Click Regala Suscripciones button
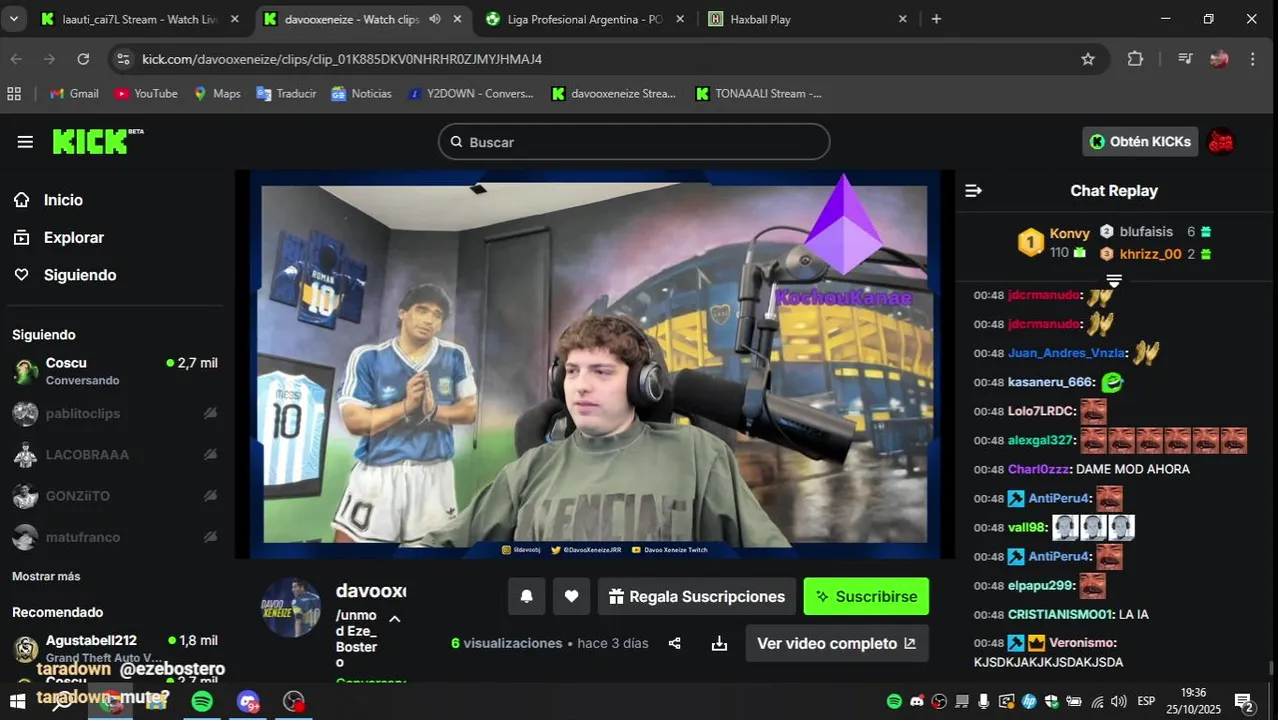 pyautogui.click(x=697, y=596)
